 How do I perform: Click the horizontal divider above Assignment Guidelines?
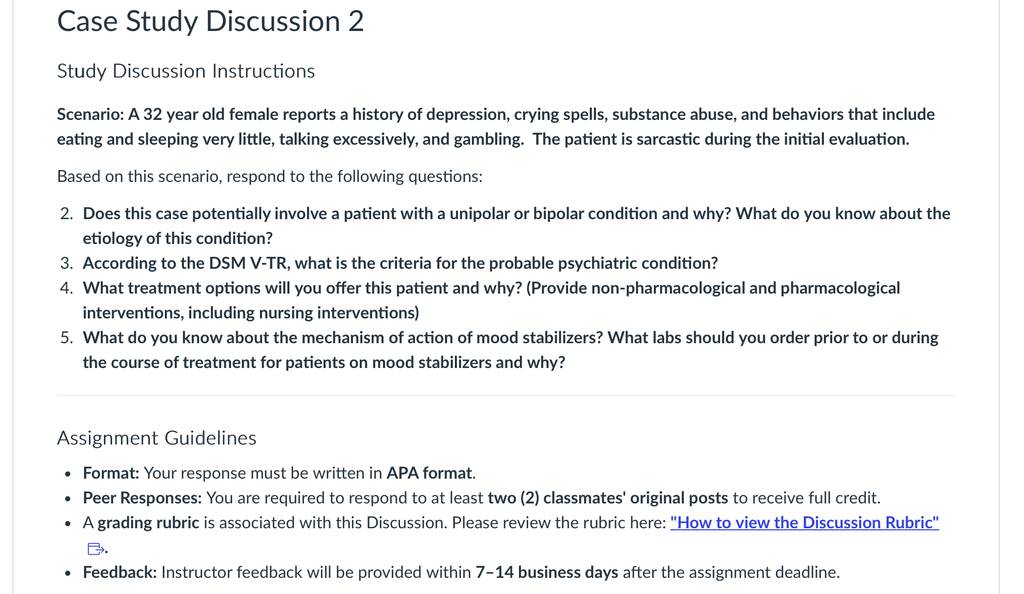click(505, 396)
